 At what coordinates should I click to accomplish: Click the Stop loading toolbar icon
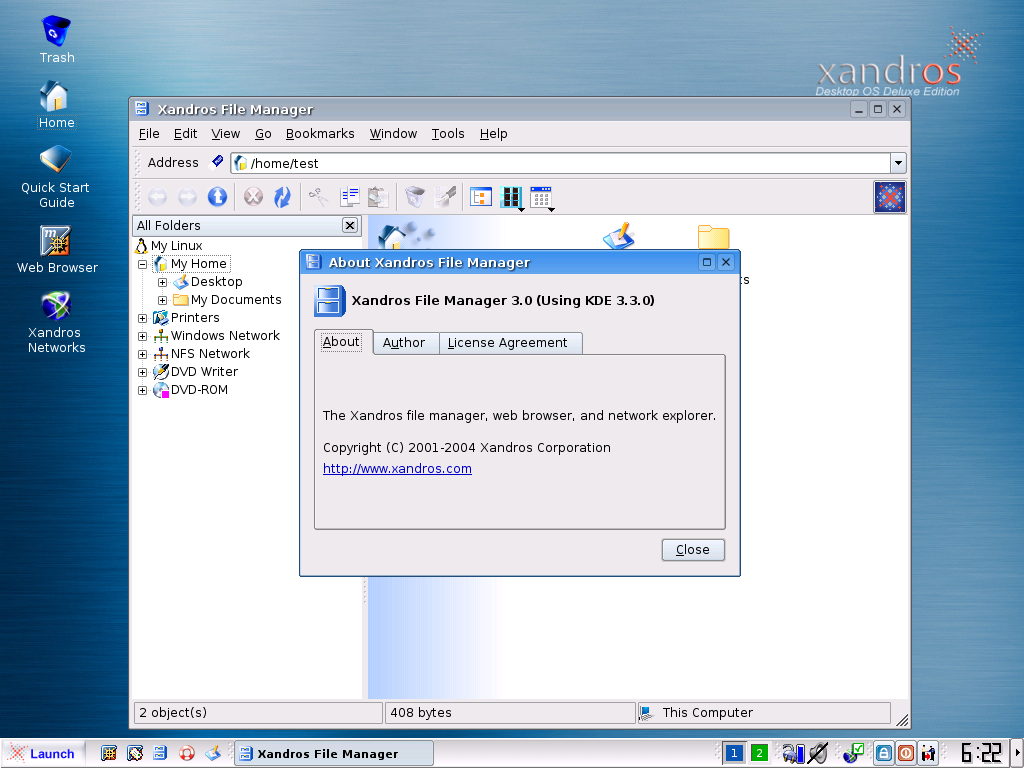click(253, 197)
